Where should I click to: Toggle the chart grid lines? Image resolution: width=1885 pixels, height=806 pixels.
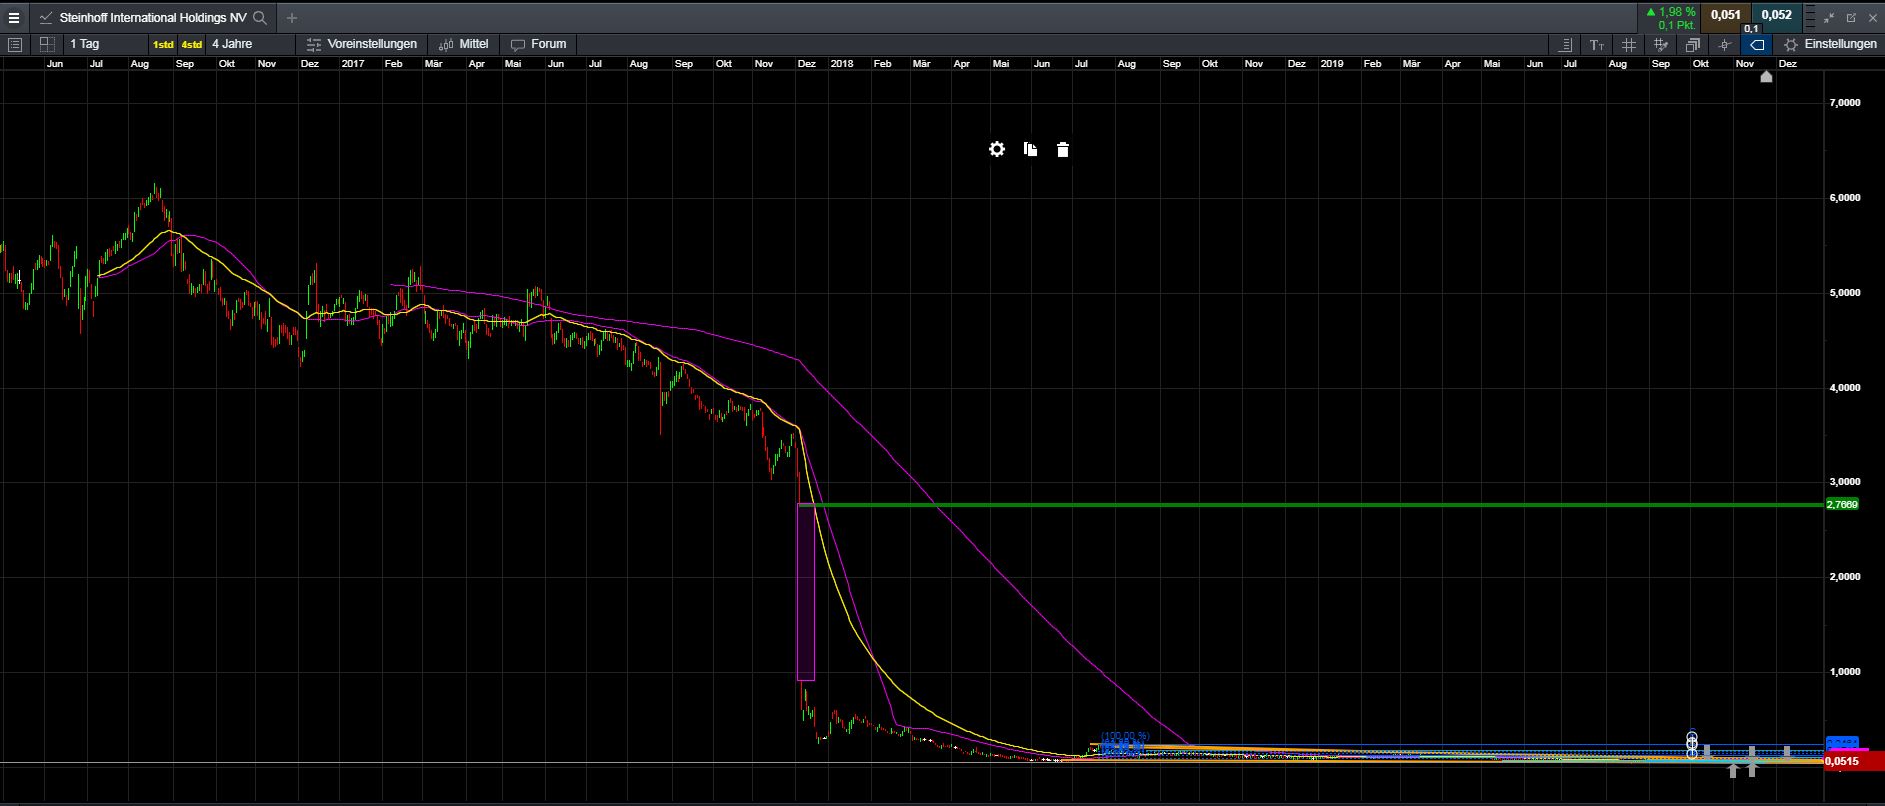tap(1629, 45)
